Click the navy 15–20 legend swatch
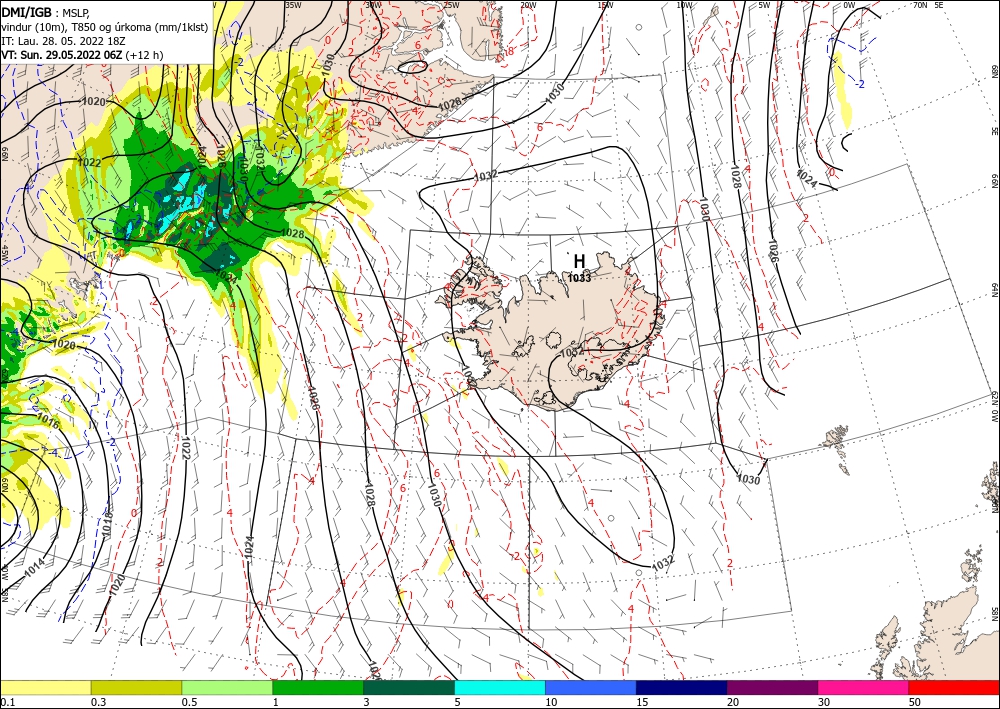The height and width of the screenshot is (709, 1000). [682, 687]
